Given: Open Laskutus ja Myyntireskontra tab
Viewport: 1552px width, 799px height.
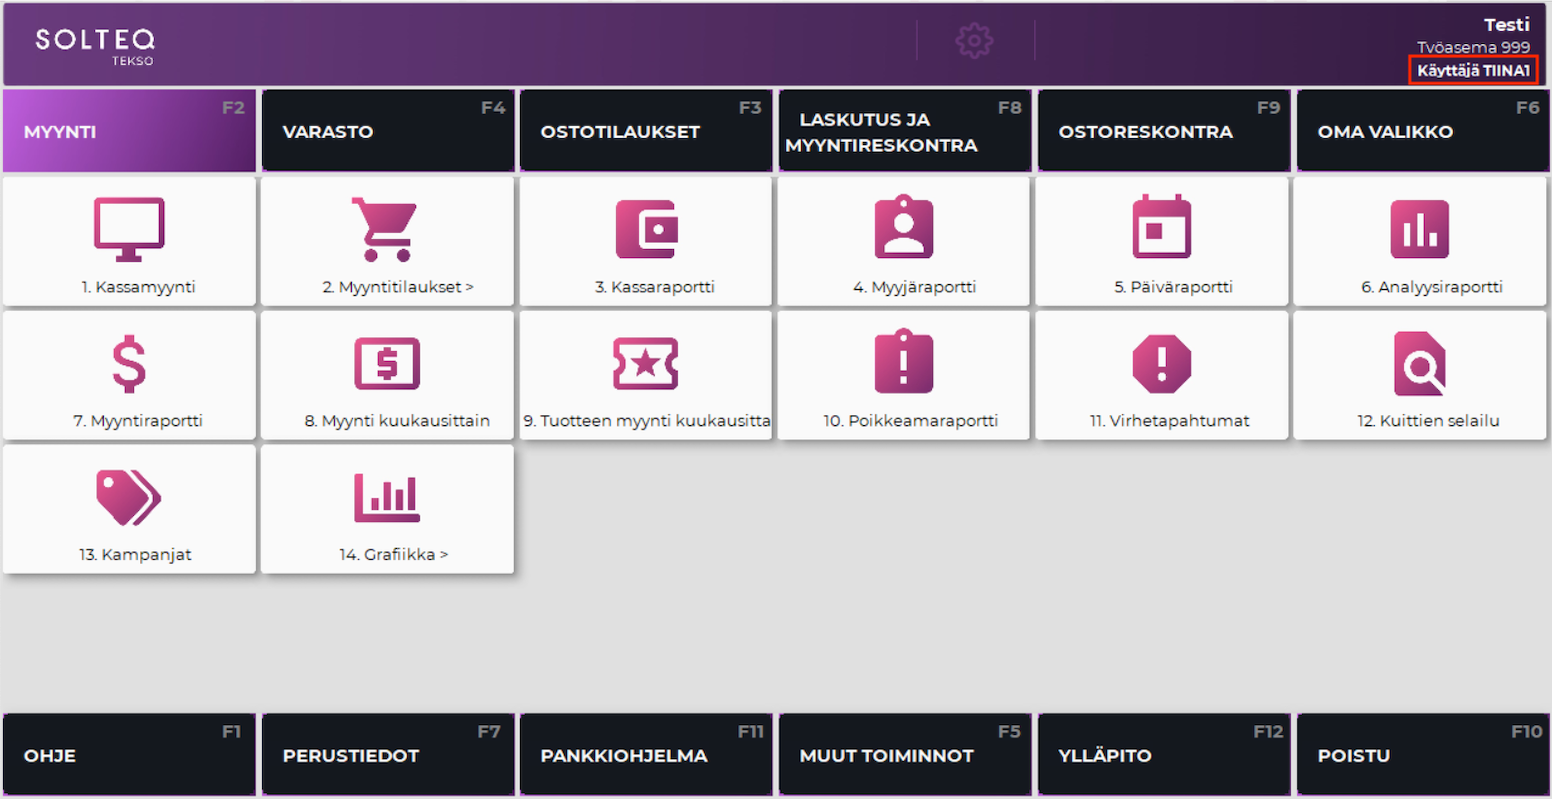Looking at the screenshot, I should 904,132.
